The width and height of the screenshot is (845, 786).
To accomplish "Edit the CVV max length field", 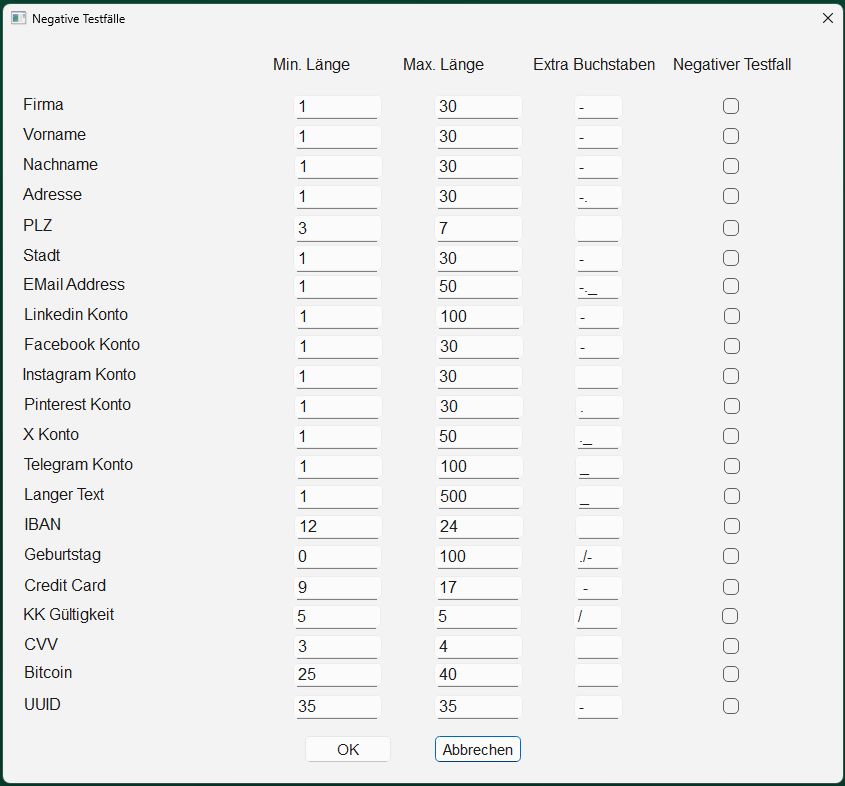I will pyautogui.click(x=478, y=647).
